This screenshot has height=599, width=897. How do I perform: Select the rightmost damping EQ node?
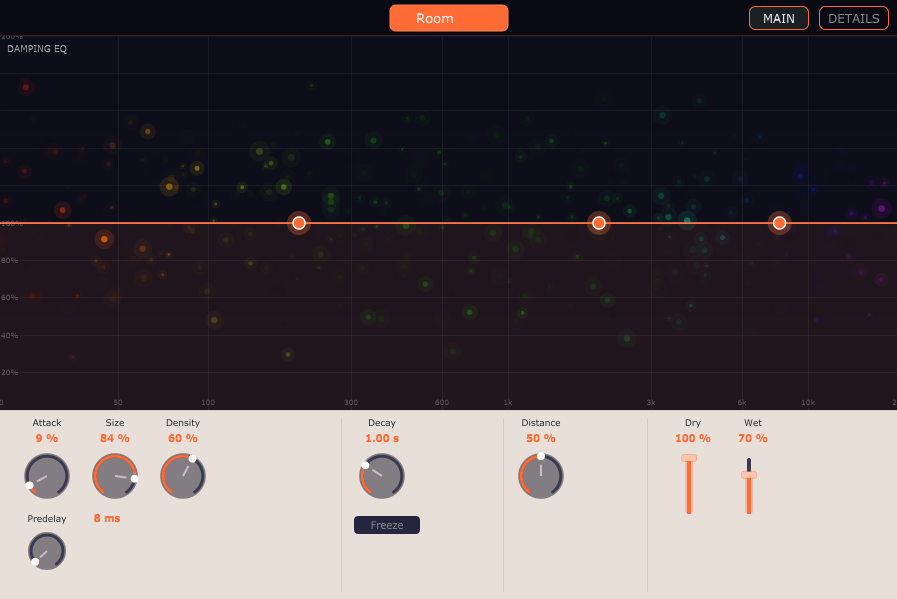[x=779, y=223]
